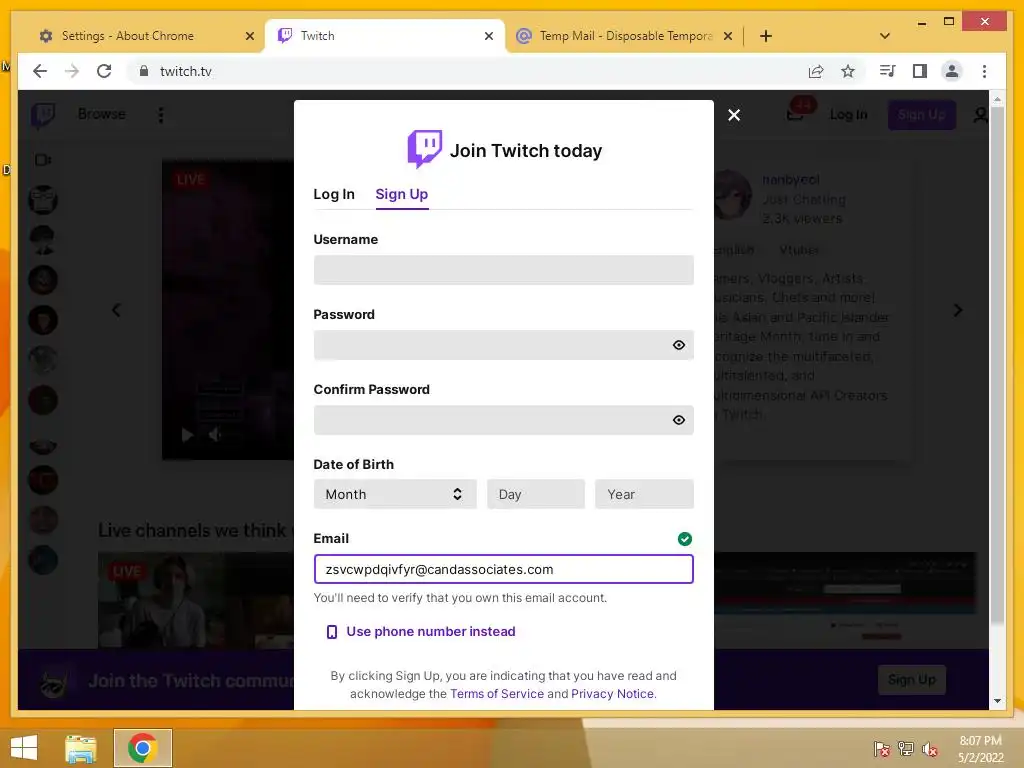
Task: Close the Settings - About Chrome tab
Action: click(249, 36)
